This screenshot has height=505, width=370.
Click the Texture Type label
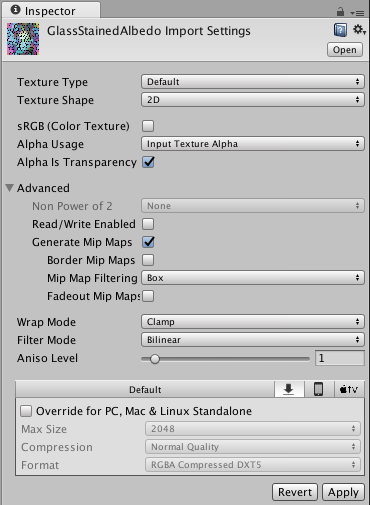click(x=52, y=82)
